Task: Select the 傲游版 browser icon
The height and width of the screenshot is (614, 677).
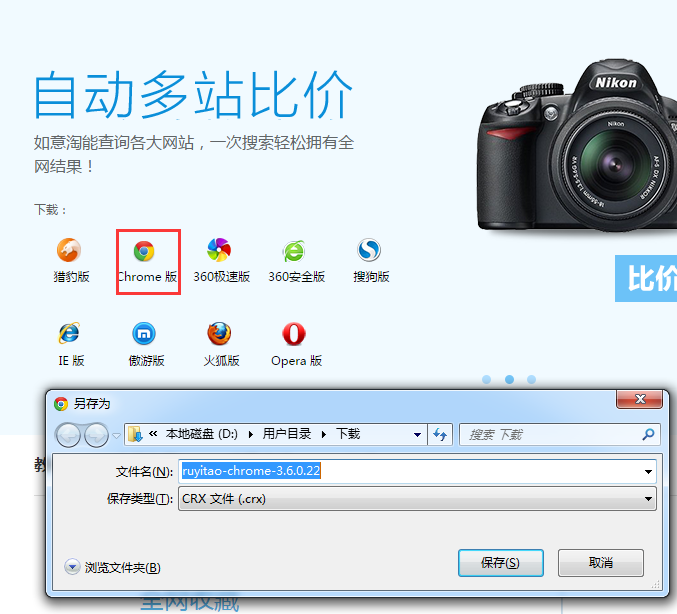Action: [145, 334]
